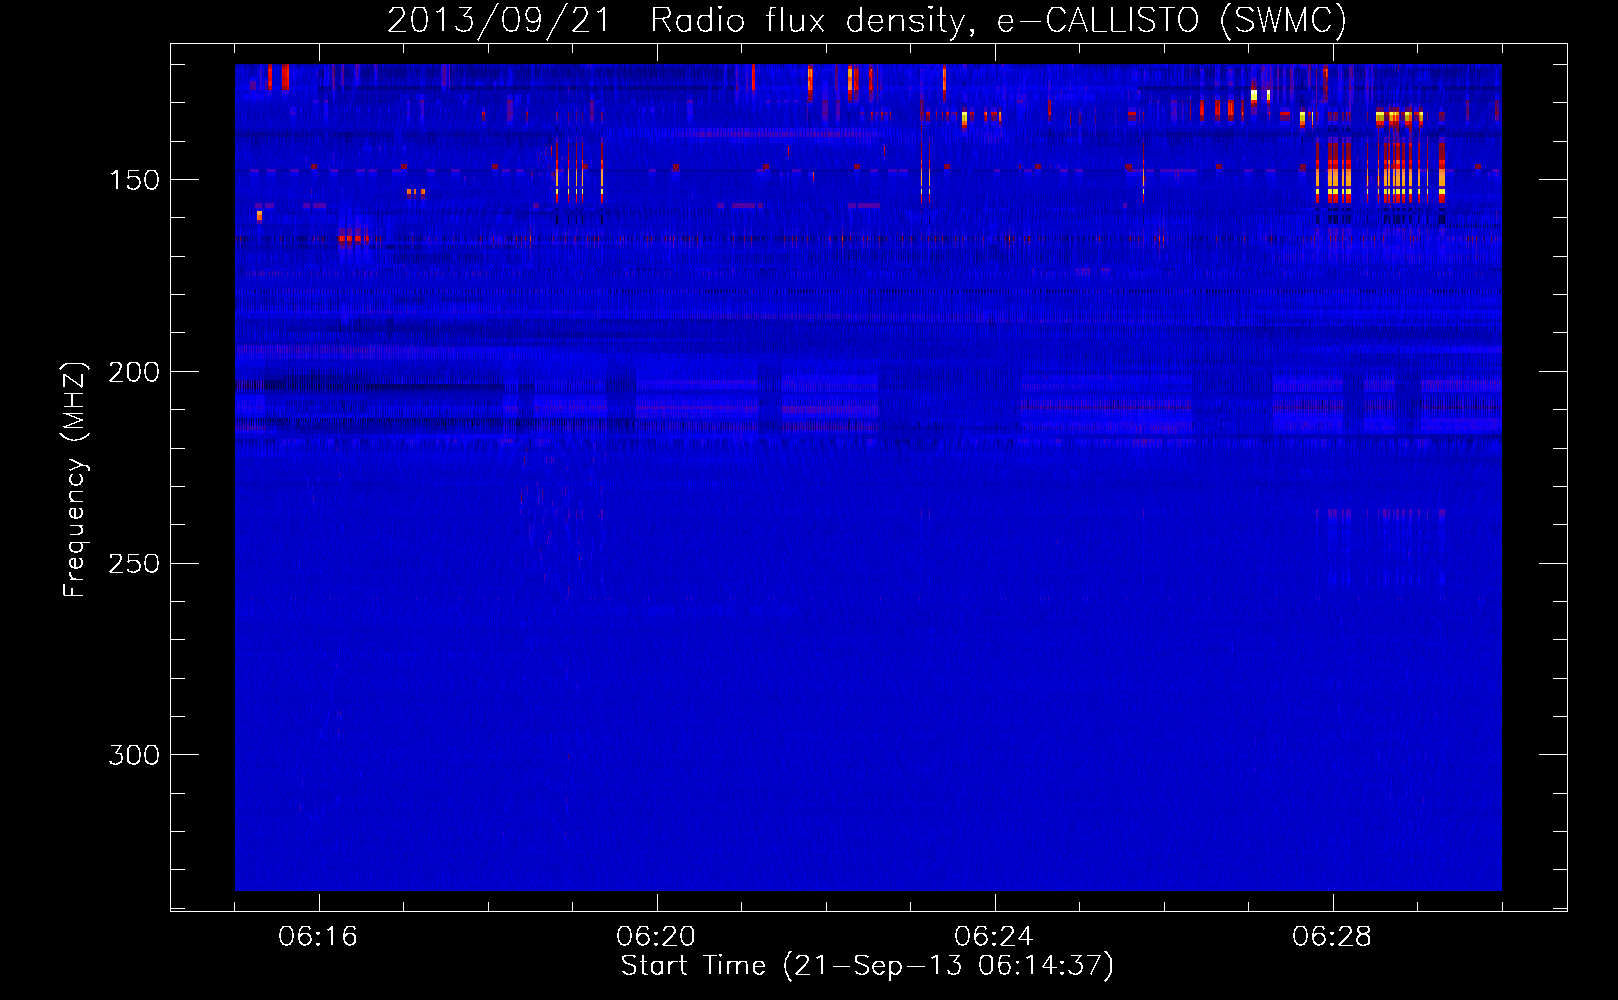Viewport: 1618px width, 1000px height.
Task: Click the 'Start Time (21-Sep-13 06:14:37)' axis label
Action: tap(867, 966)
